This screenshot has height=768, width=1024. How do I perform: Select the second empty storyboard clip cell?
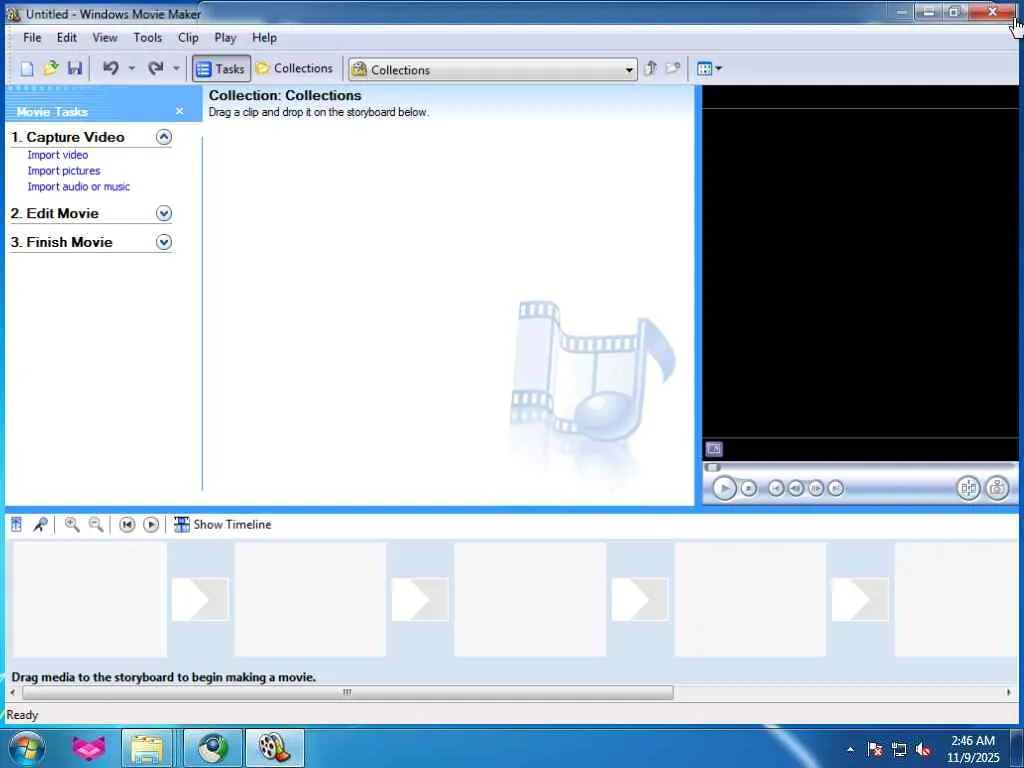[x=310, y=600]
